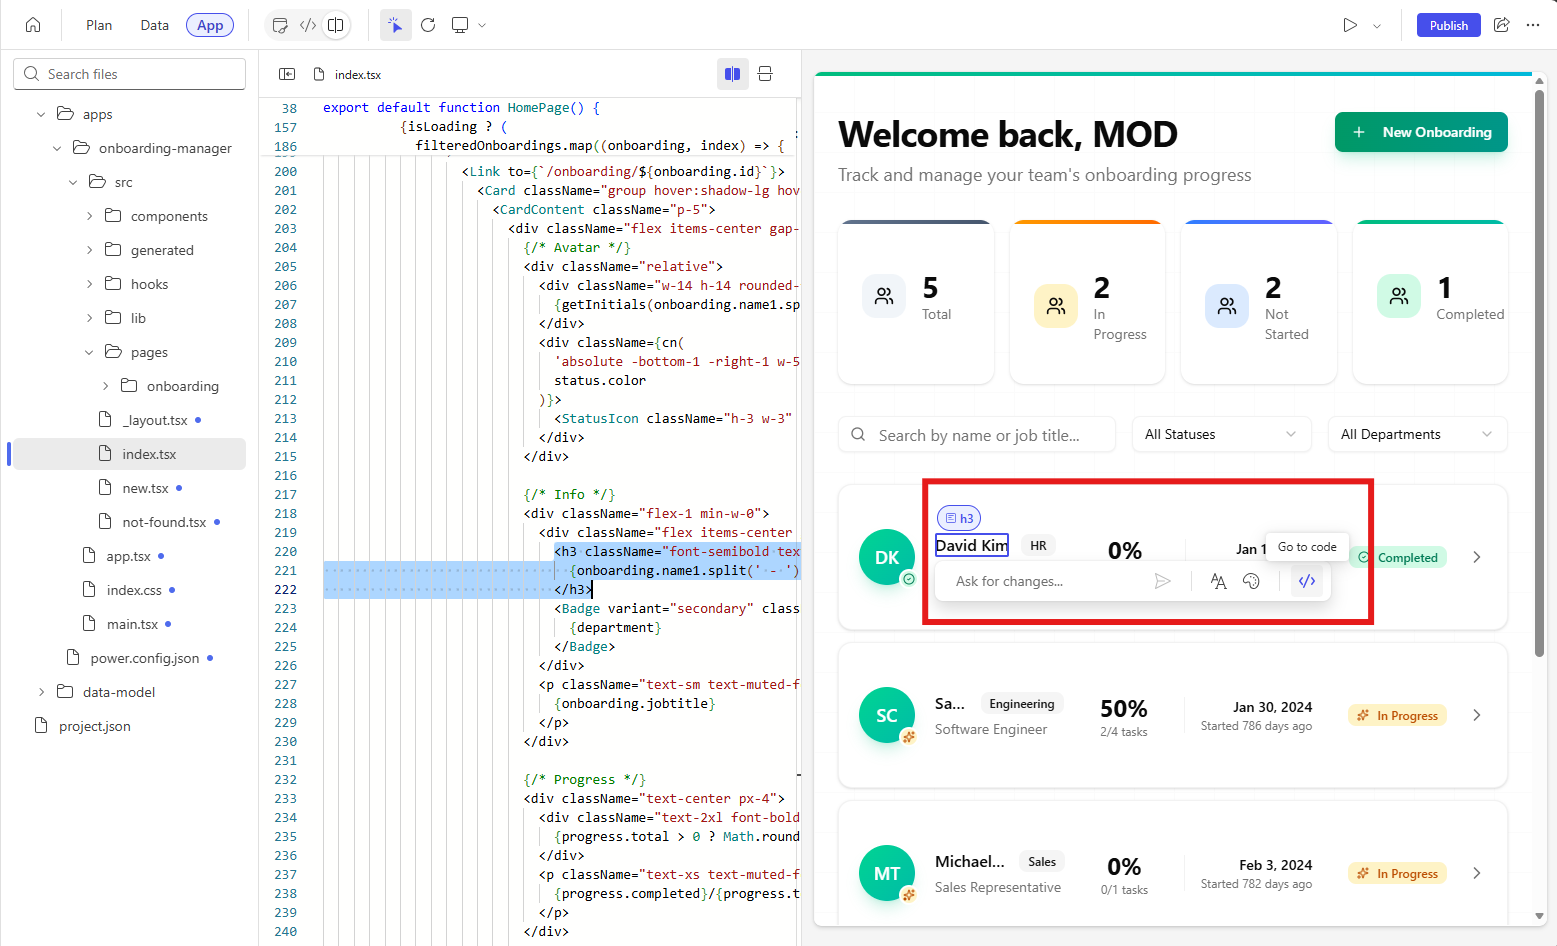This screenshot has height=946, width=1557.
Task: Toggle the element selection cursor tool
Action: coord(396,25)
